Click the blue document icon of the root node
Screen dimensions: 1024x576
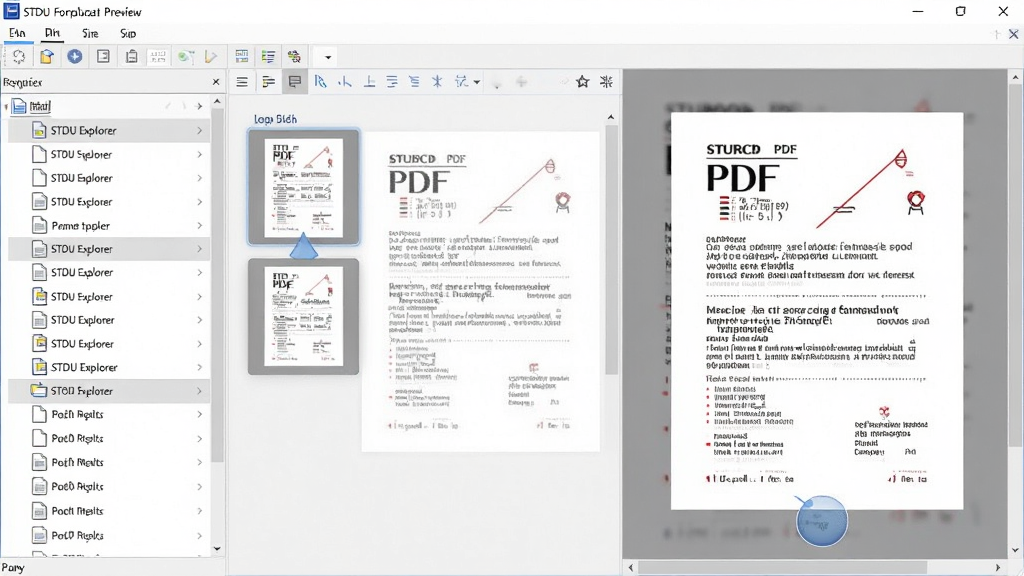tap(19, 106)
